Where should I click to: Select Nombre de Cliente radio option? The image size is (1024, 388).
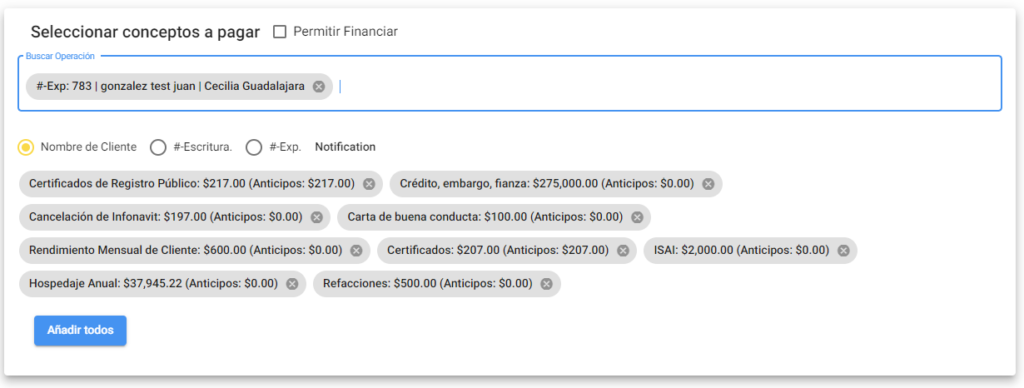[26, 147]
